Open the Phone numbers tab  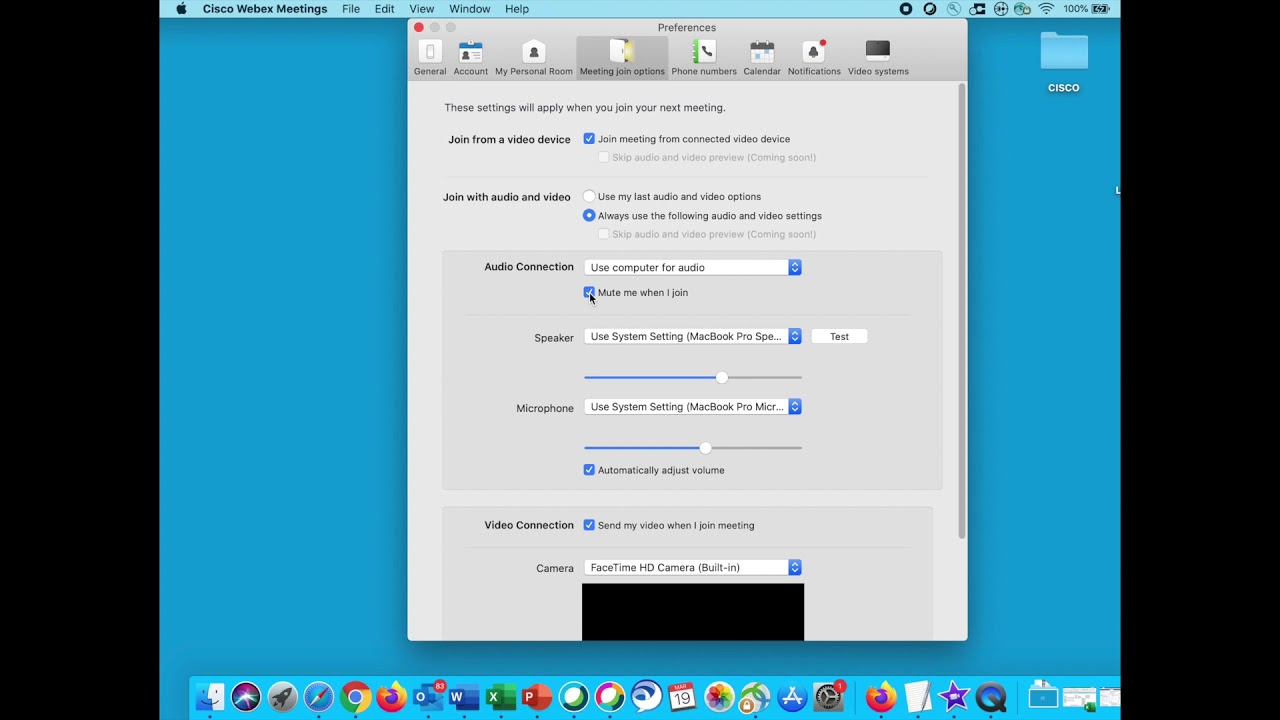pyautogui.click(x=704, y=58)
